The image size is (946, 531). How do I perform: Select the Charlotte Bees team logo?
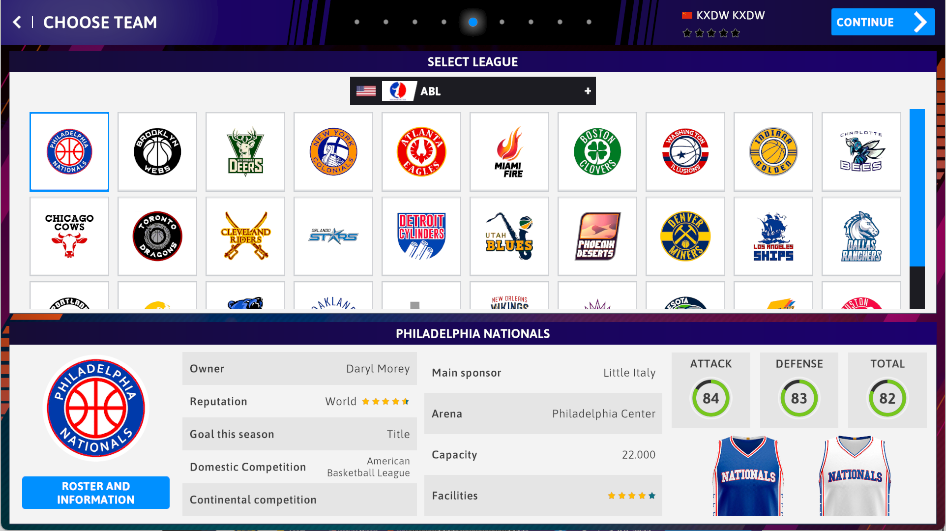click(x=861, y=151)
